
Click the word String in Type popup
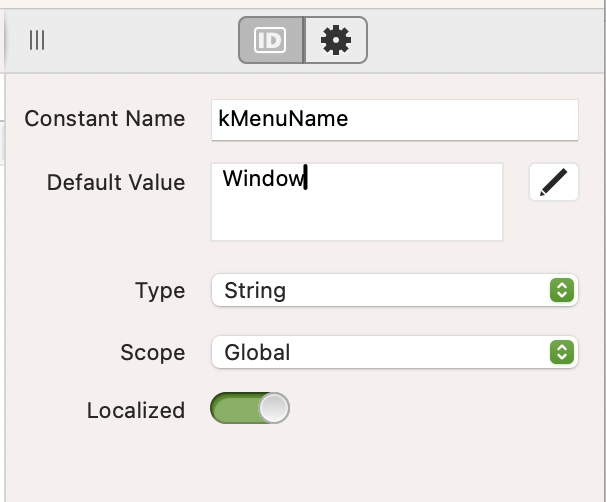pos(255,291)
